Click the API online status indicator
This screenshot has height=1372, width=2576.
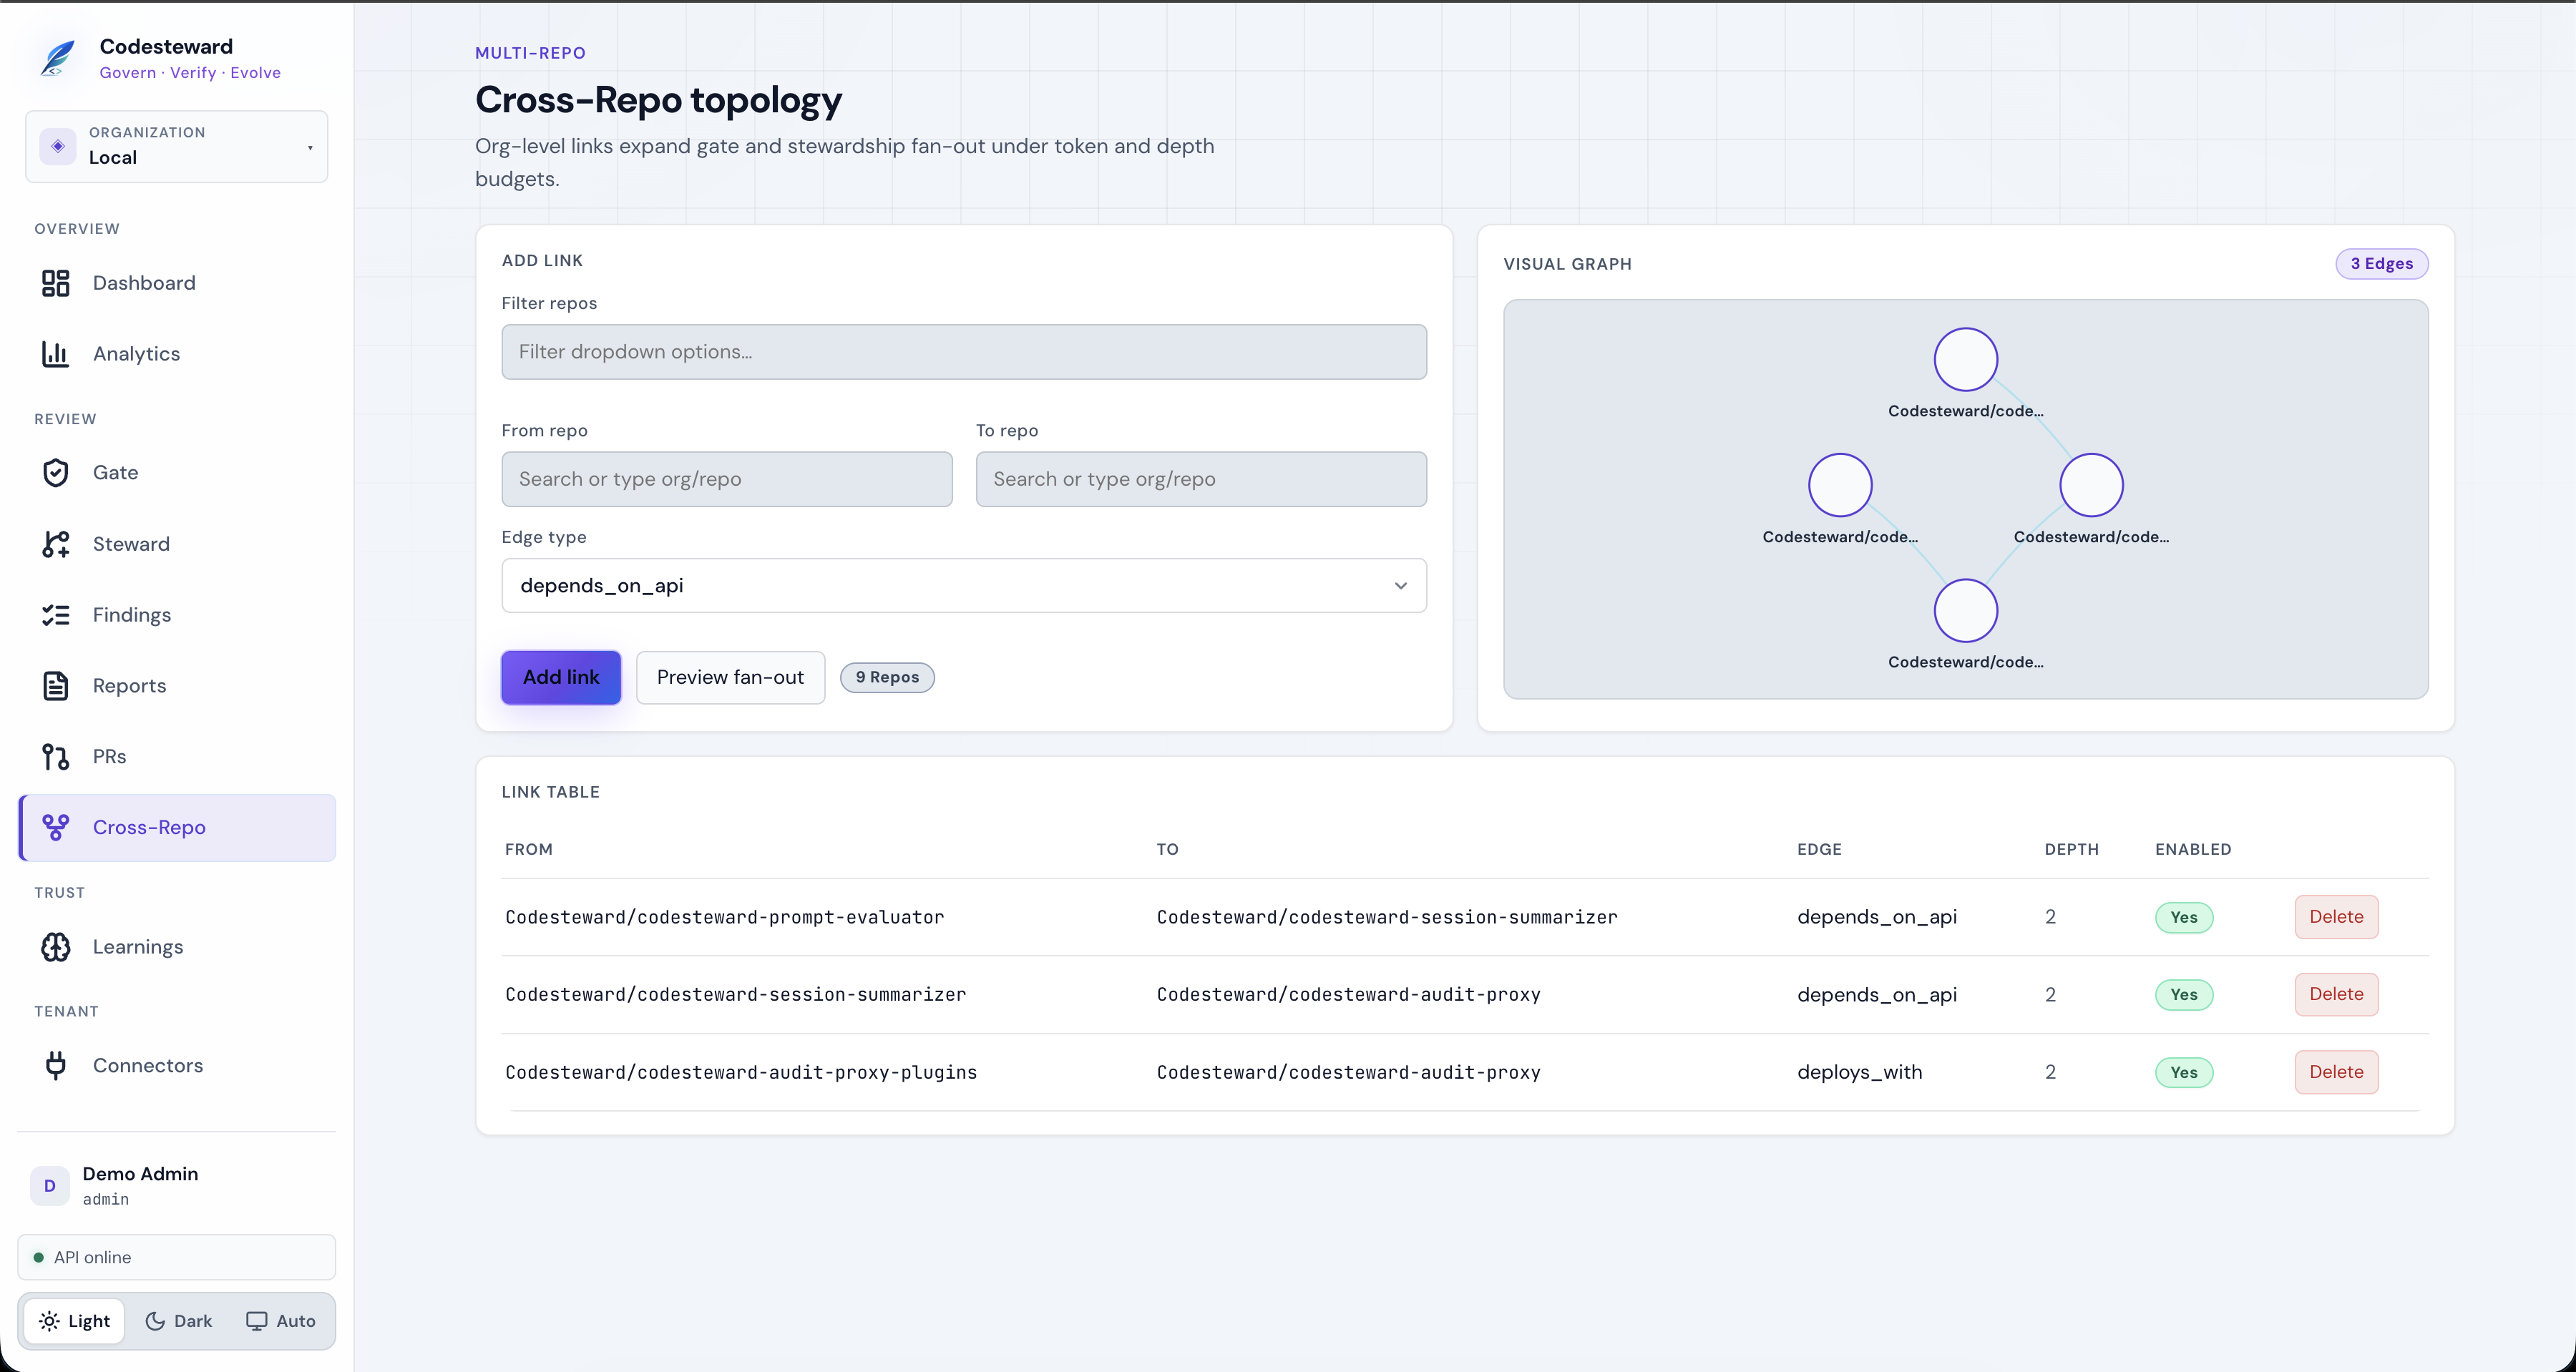(177, 1258)
